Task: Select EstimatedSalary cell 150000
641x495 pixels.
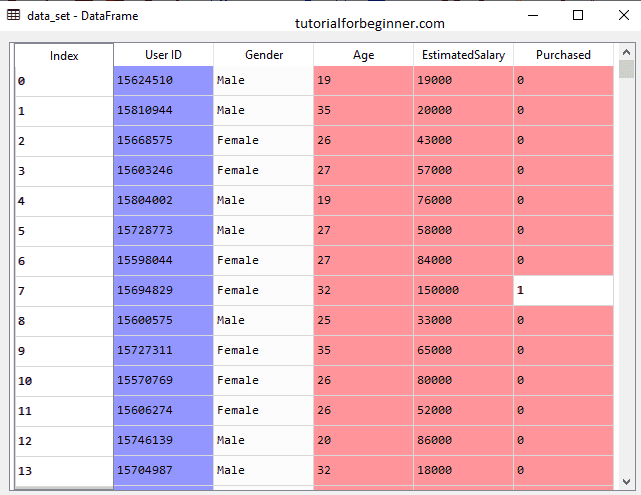Action: pyautogui.click(x=464, y=291)
